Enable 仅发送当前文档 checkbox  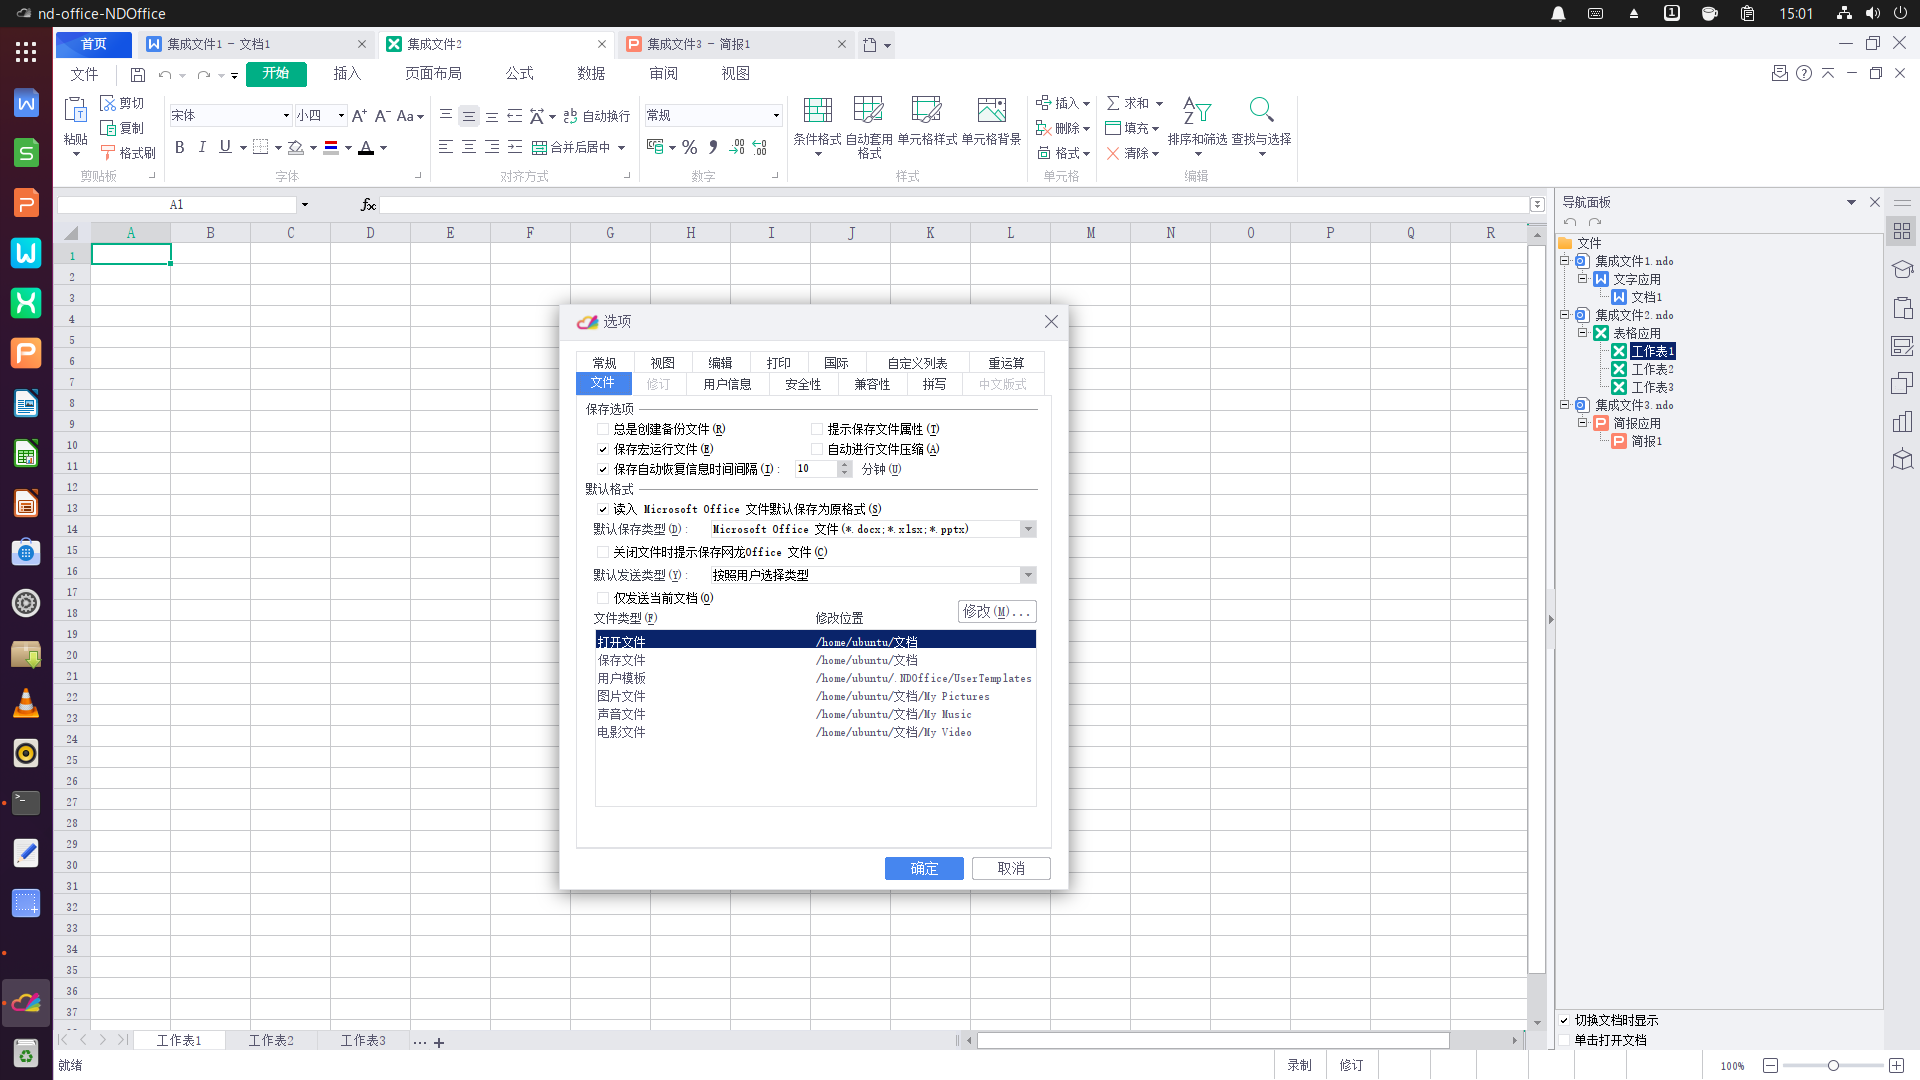coord(603,598)
